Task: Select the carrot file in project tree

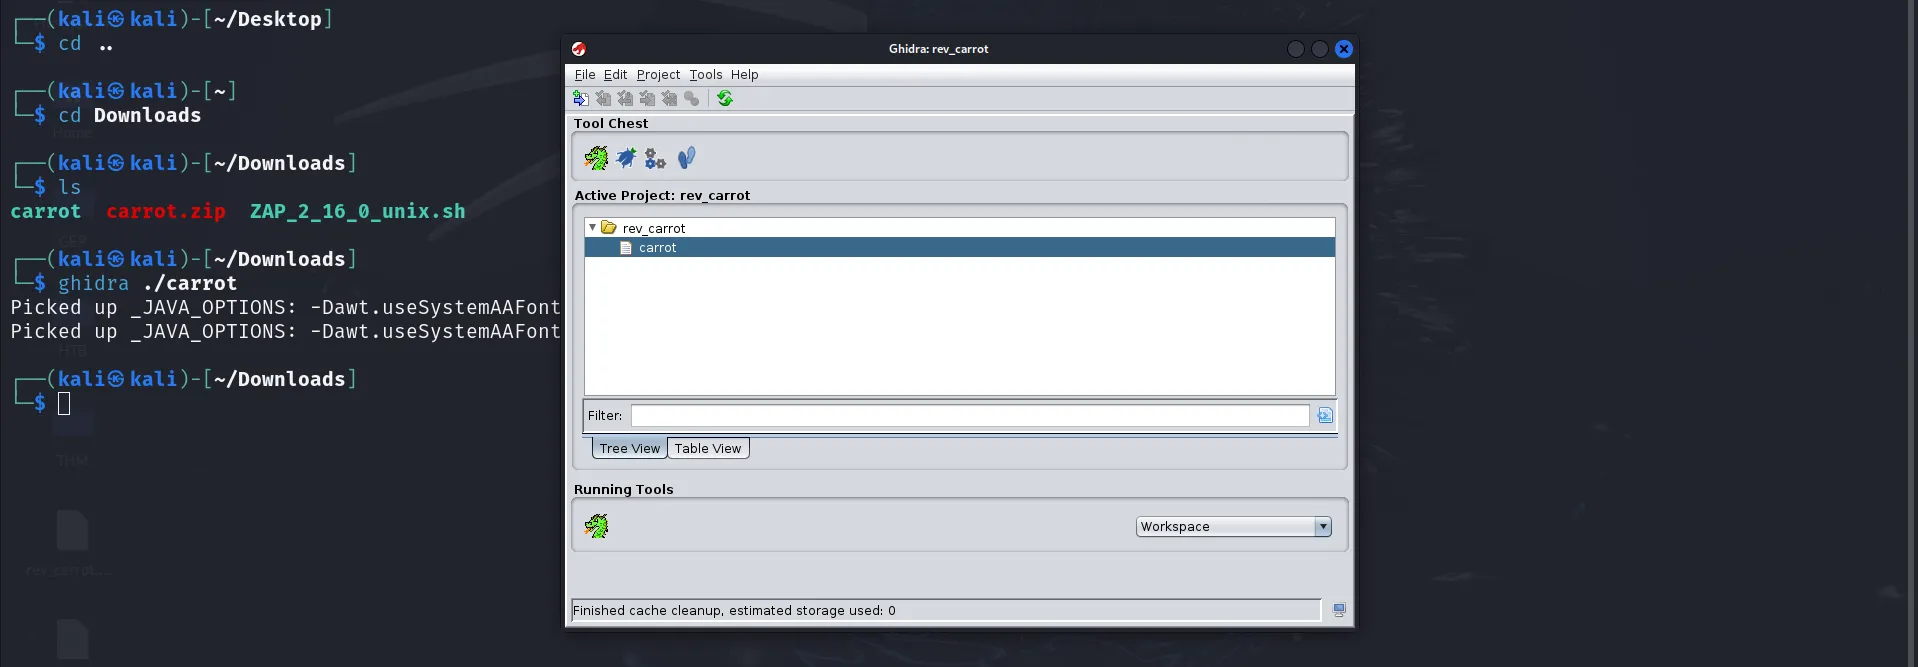Action: [960, 247]
